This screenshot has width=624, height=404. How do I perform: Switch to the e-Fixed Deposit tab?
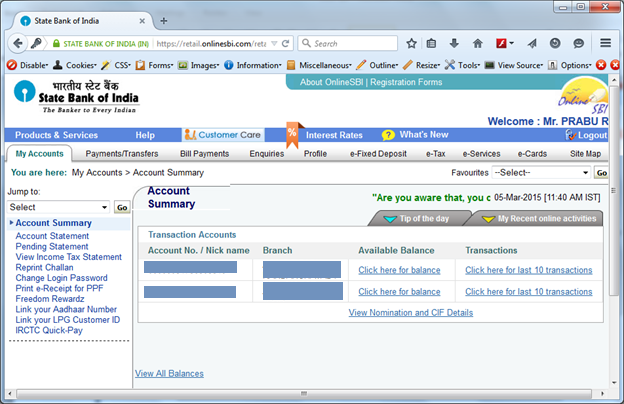coord(378,154)
